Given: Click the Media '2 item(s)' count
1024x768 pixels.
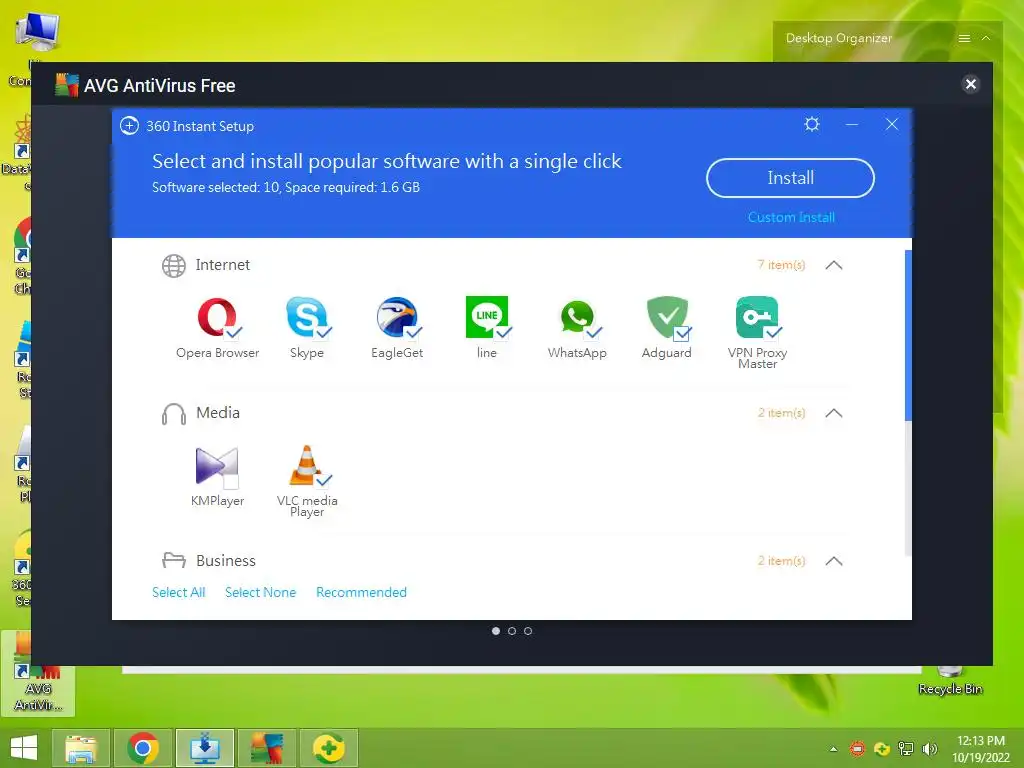Looking at the screenshot, I should click(781, 413).
